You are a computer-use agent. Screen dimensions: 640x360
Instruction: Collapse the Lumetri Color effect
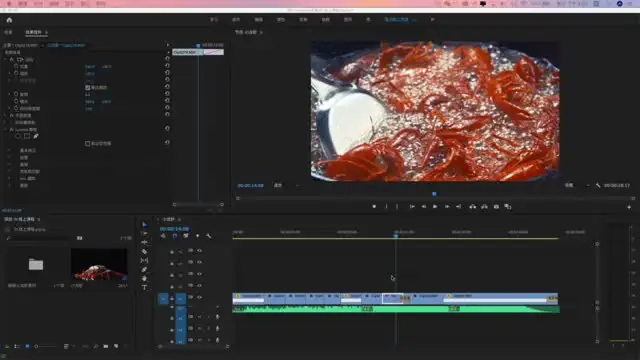6,129
